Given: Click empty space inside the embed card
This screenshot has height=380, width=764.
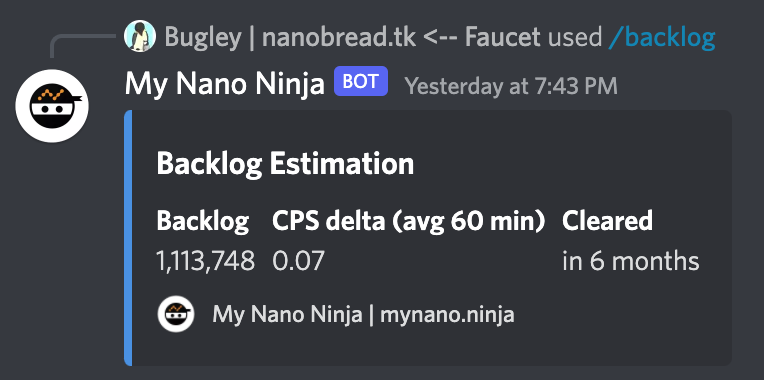Looking at the screenshot, I should (560, 166).
